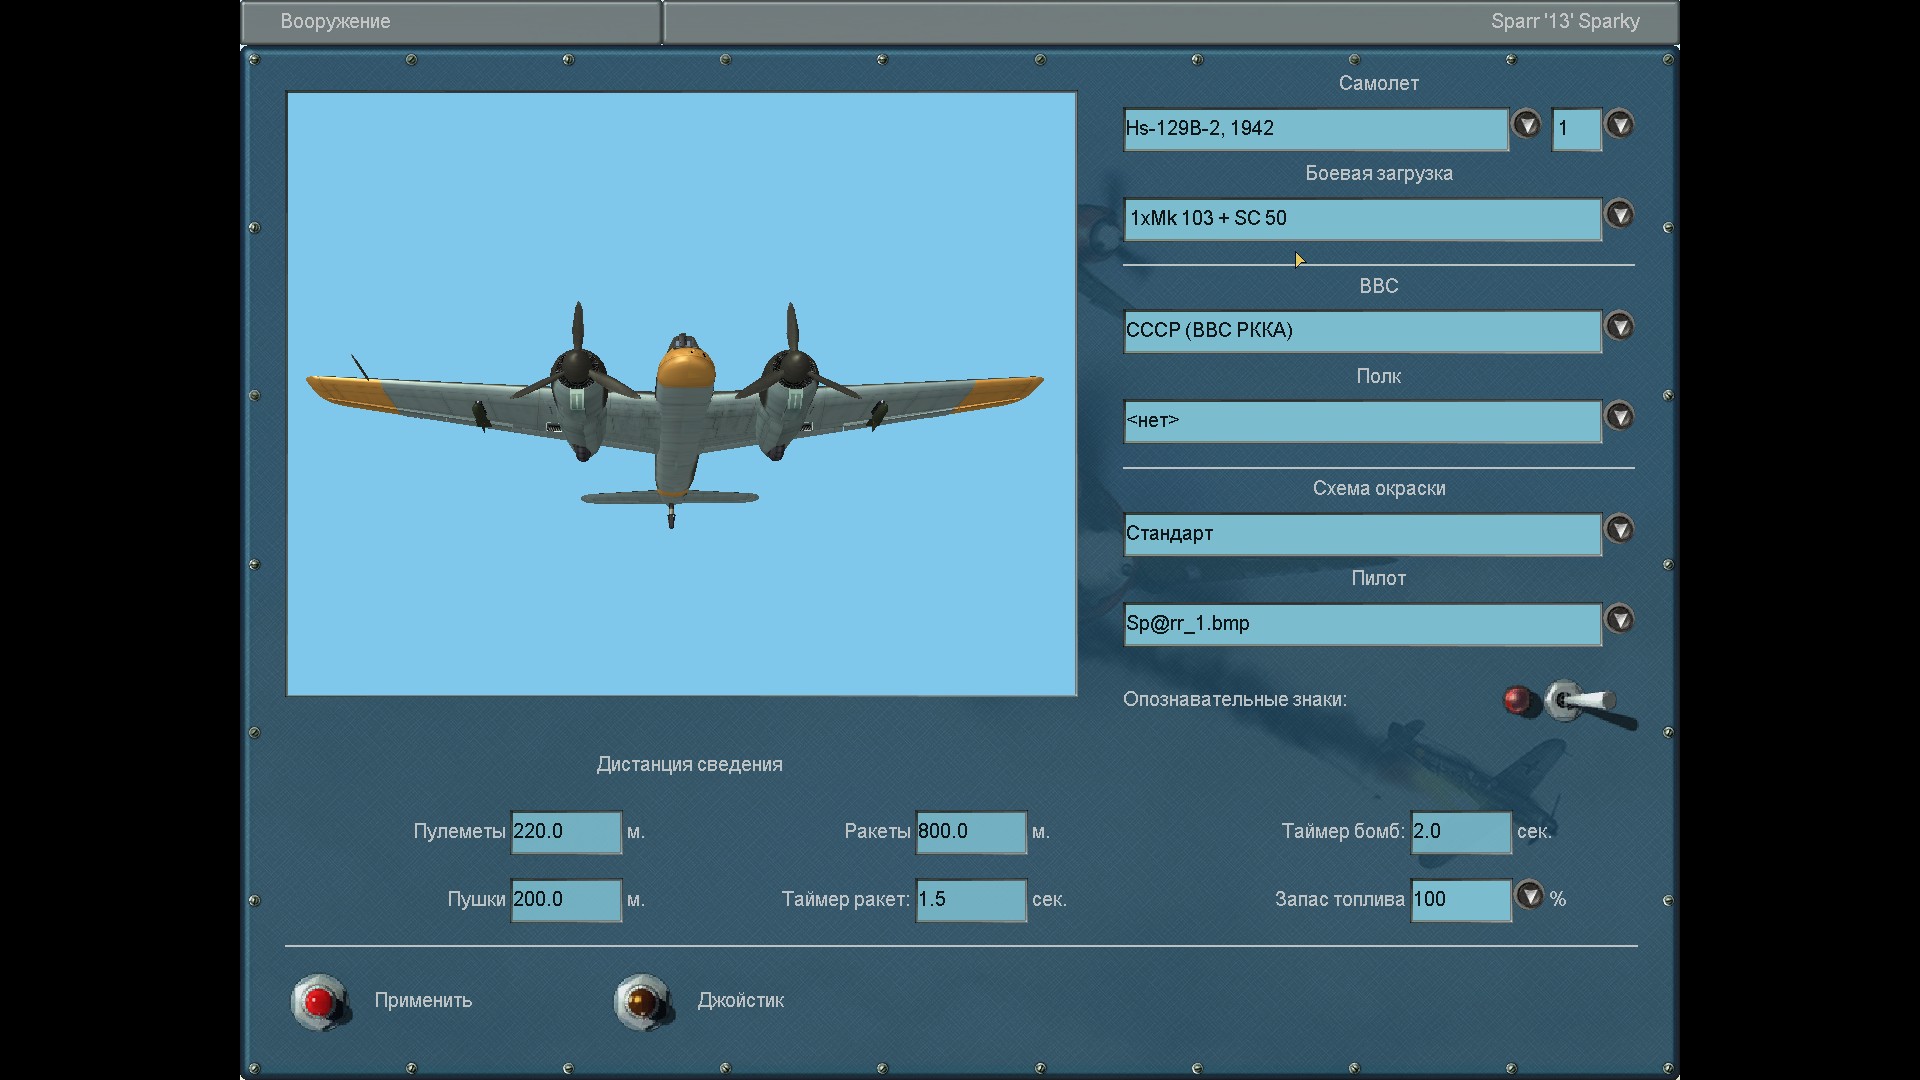
Task: Open the Пилот dropdown arrow
Action: tap(1619, 620)
